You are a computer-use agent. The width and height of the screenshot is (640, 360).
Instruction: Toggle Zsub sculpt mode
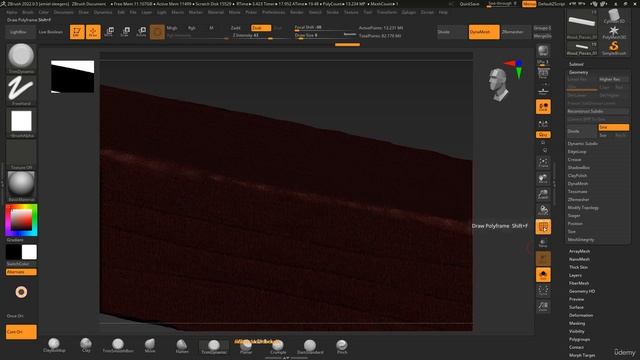(x=260, y=28)
